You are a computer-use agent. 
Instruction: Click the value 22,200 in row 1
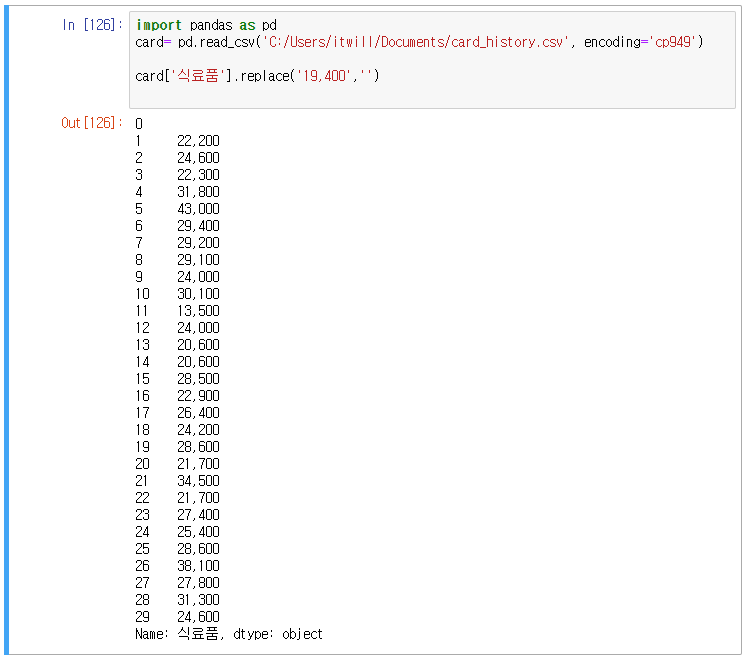click(x=198, y=141)
